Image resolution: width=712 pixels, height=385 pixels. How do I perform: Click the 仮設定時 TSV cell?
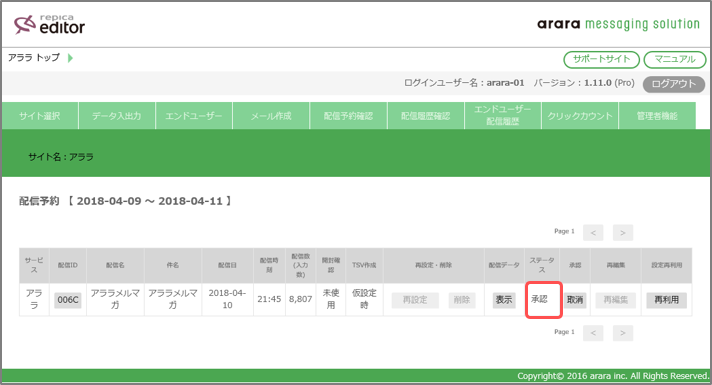(x=364, y=299)
